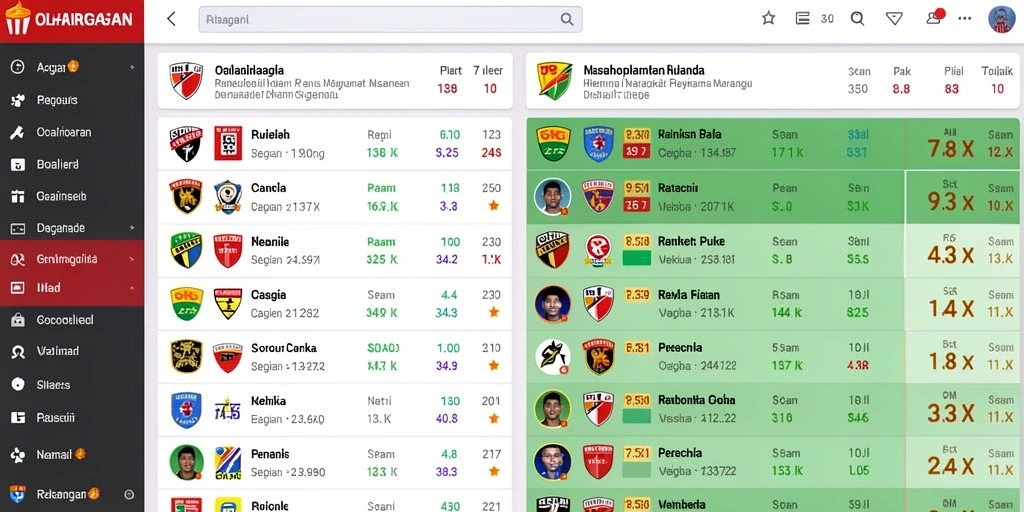Click the 7.8 X odds button
The width and height of the screenshot is (1024, 512).
click(950, 149)
